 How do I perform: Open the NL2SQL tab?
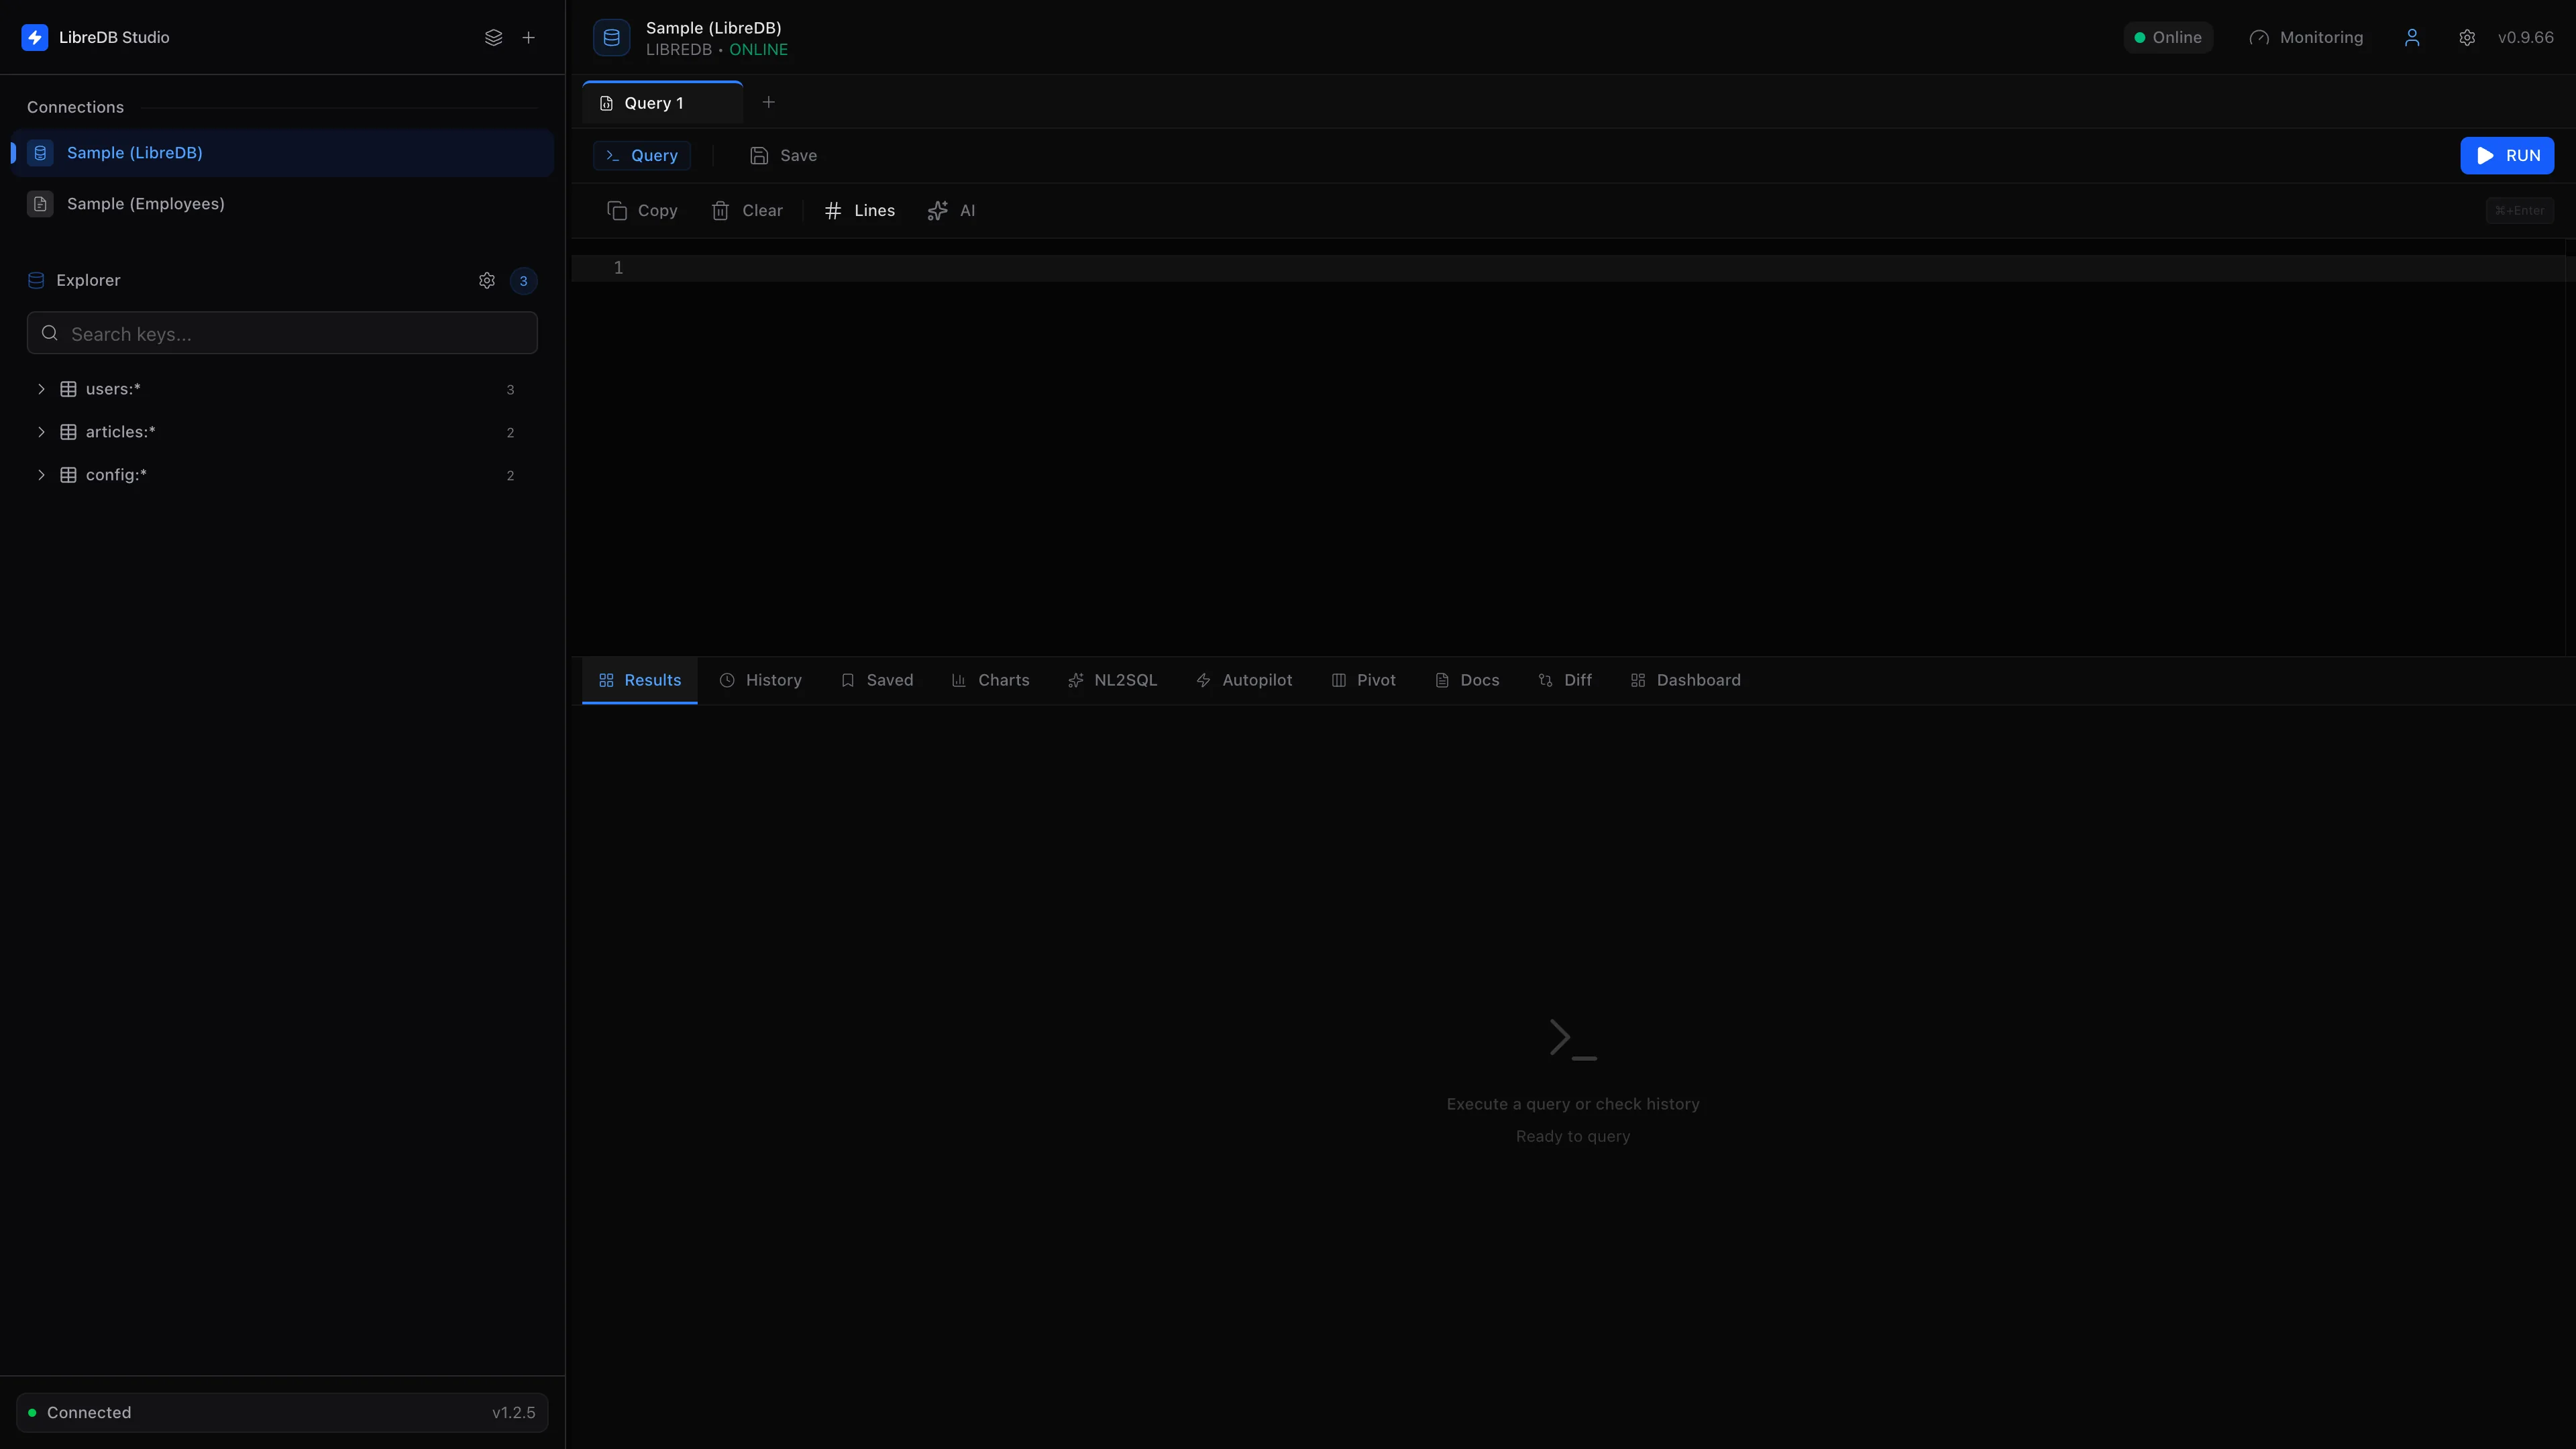(x=1112, y=680)
